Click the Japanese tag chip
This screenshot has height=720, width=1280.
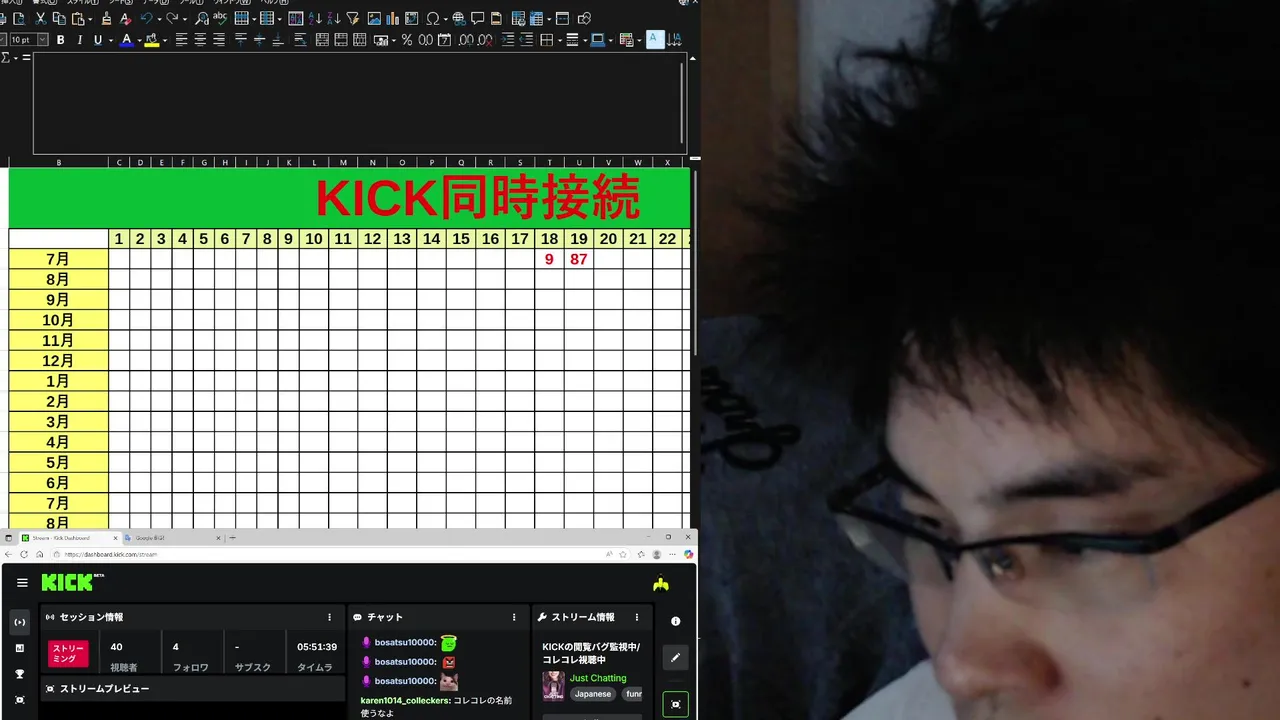[592, 694]
